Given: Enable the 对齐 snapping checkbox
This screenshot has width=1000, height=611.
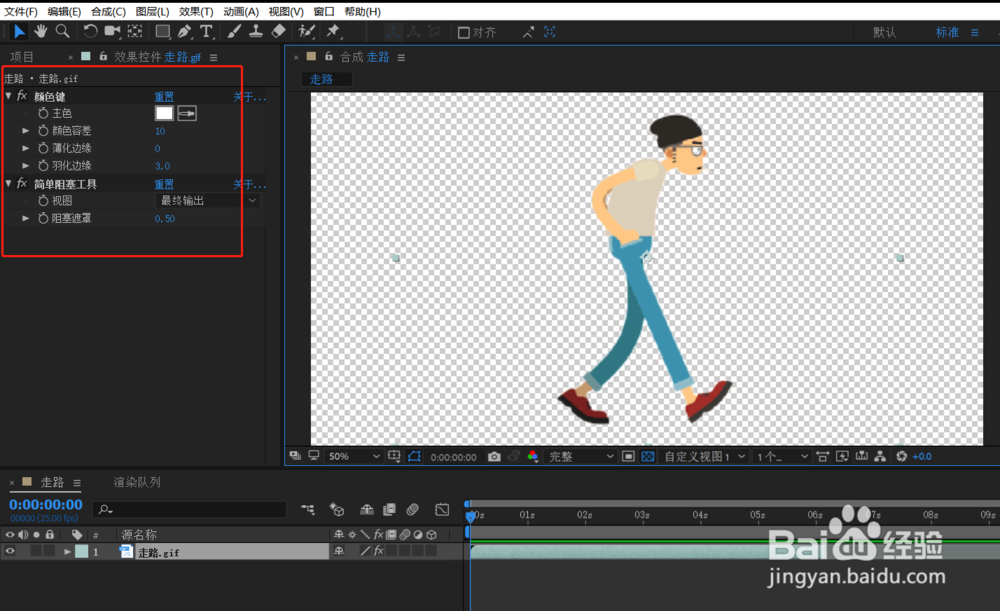Looking at the screenshot, I should tap(464, 32).
